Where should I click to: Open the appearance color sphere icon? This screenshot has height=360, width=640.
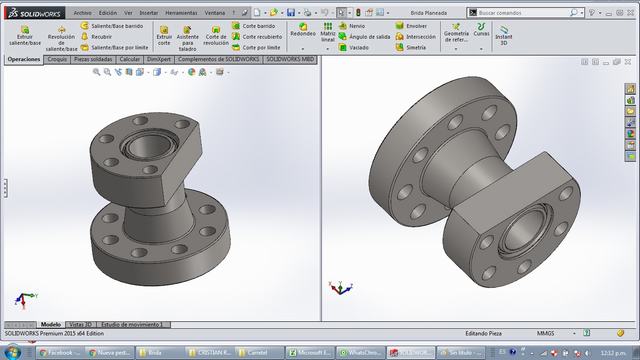tap(191, 72)
